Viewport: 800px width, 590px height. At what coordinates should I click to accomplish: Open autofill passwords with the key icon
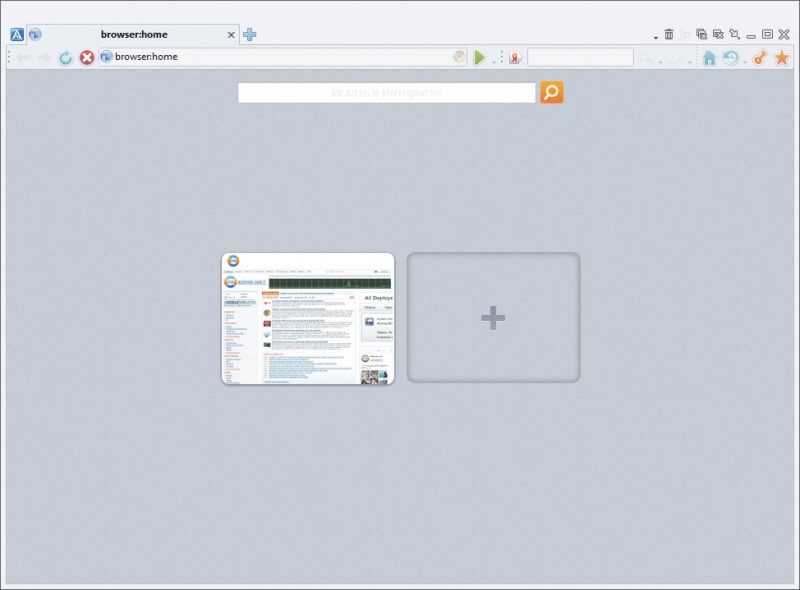[x=760, y=57]
